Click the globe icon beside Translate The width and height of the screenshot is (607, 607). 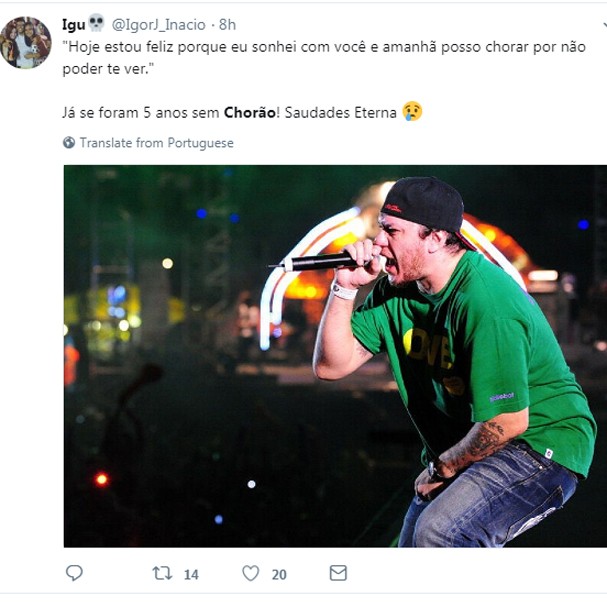[x=69, y=142]
